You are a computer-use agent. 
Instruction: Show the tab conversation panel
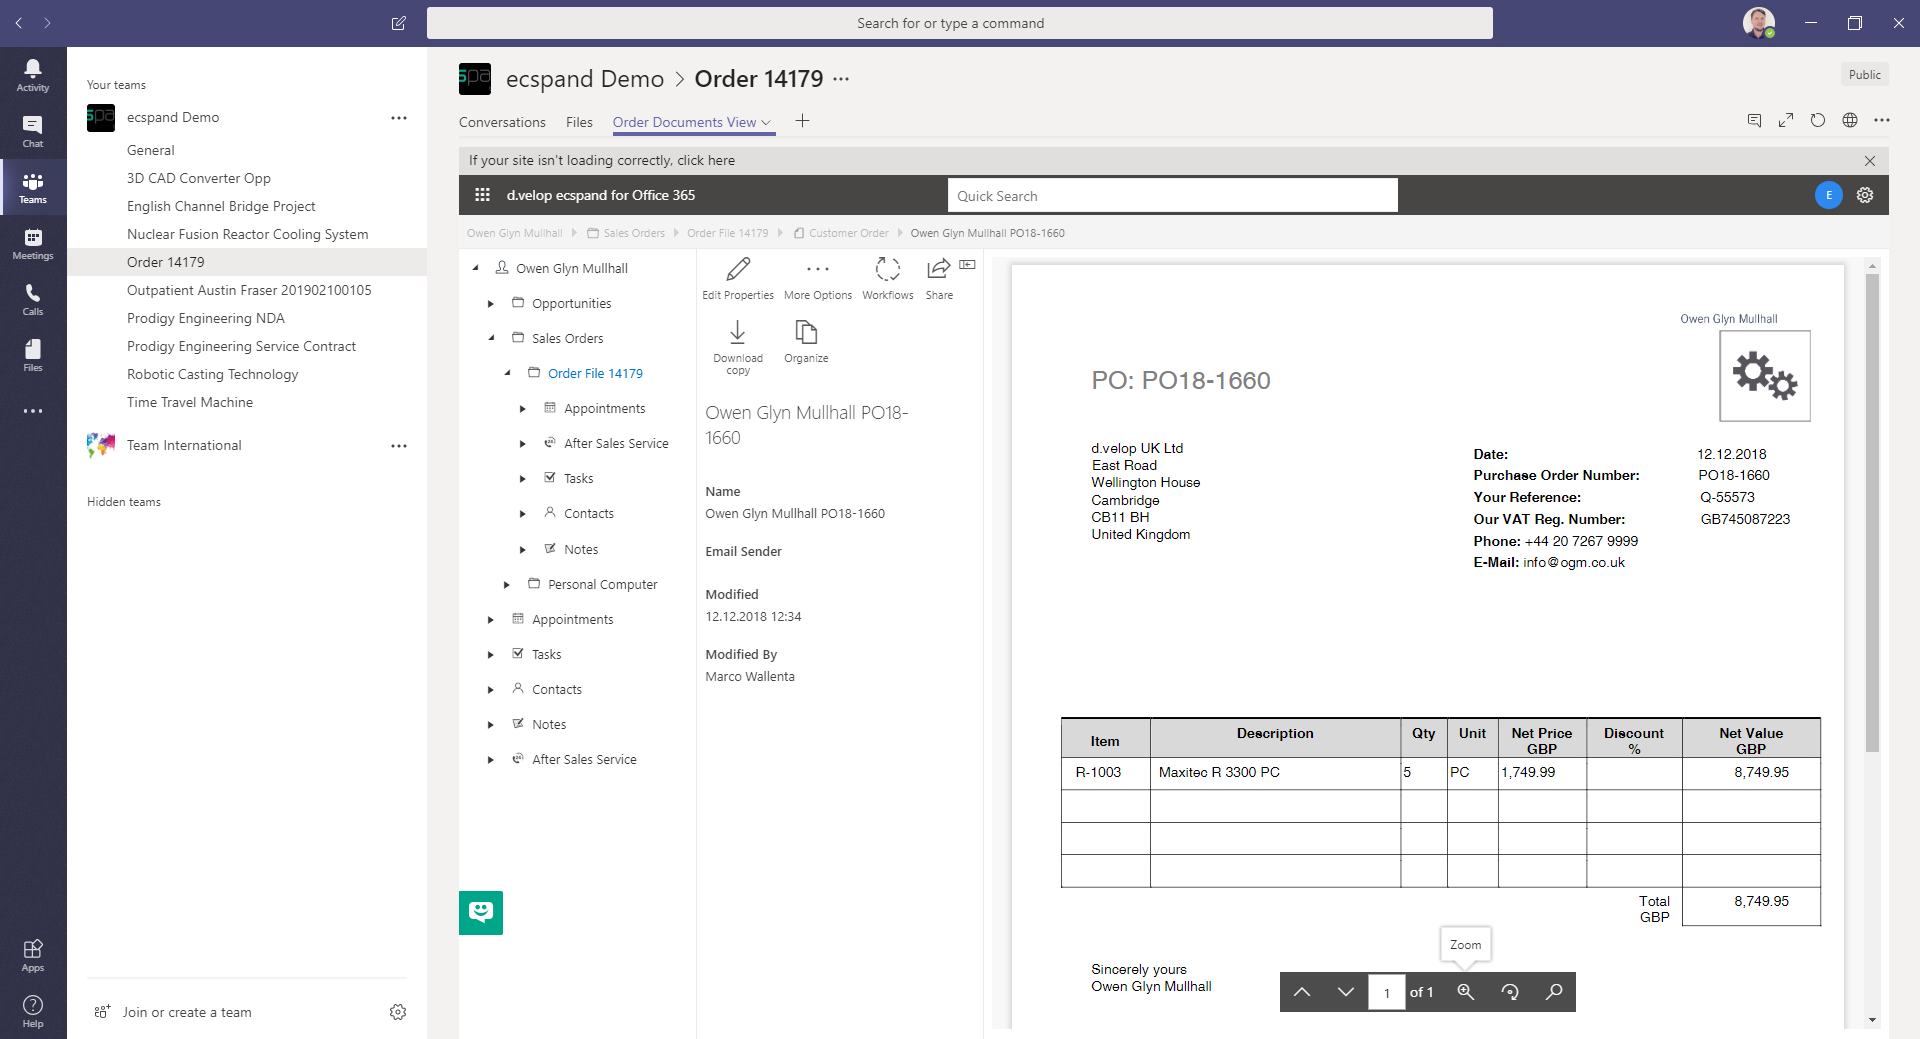tap(1754, 120)
